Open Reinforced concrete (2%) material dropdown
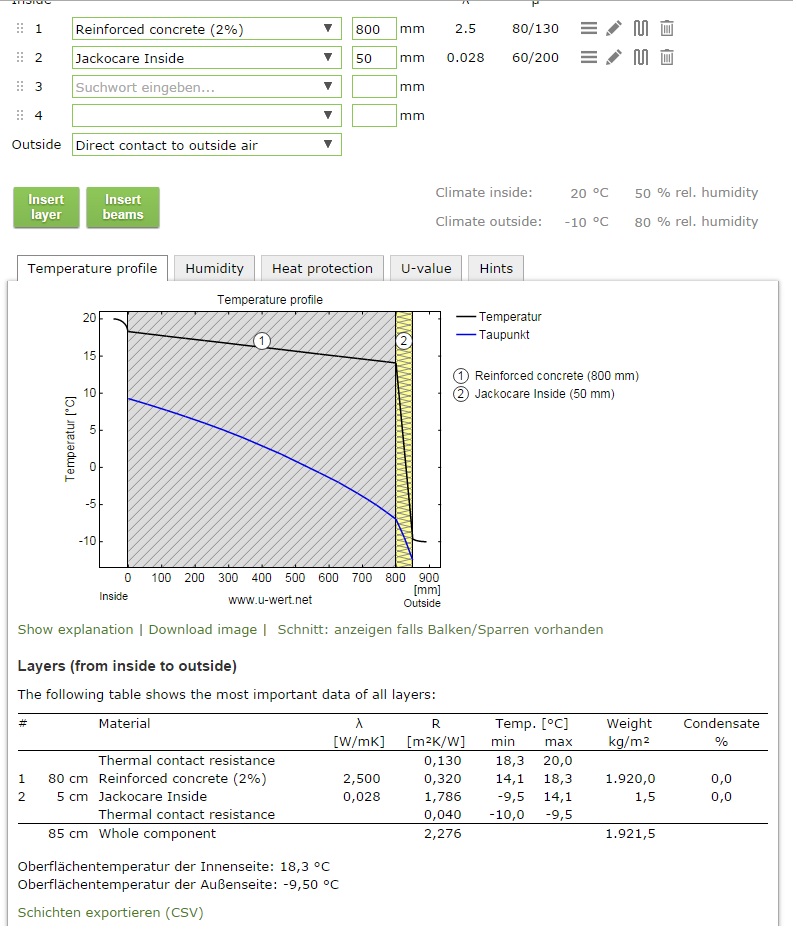Viewport: 797px width, 939px height. click(x=207, y=29)
